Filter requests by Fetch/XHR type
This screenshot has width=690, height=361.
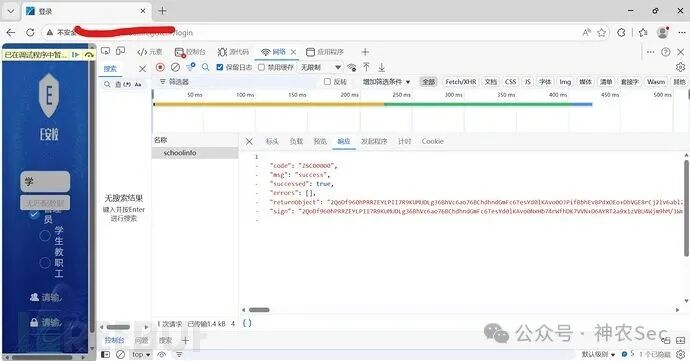pos(461,81)
